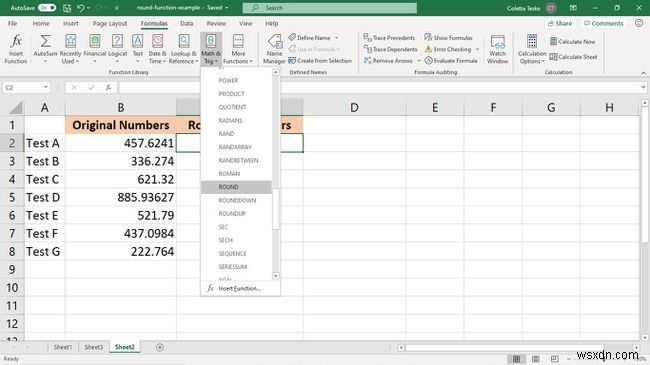650x365 pixels.
Task: Open Lookup & Reference functions list
Action: click(x=184, y=49)
